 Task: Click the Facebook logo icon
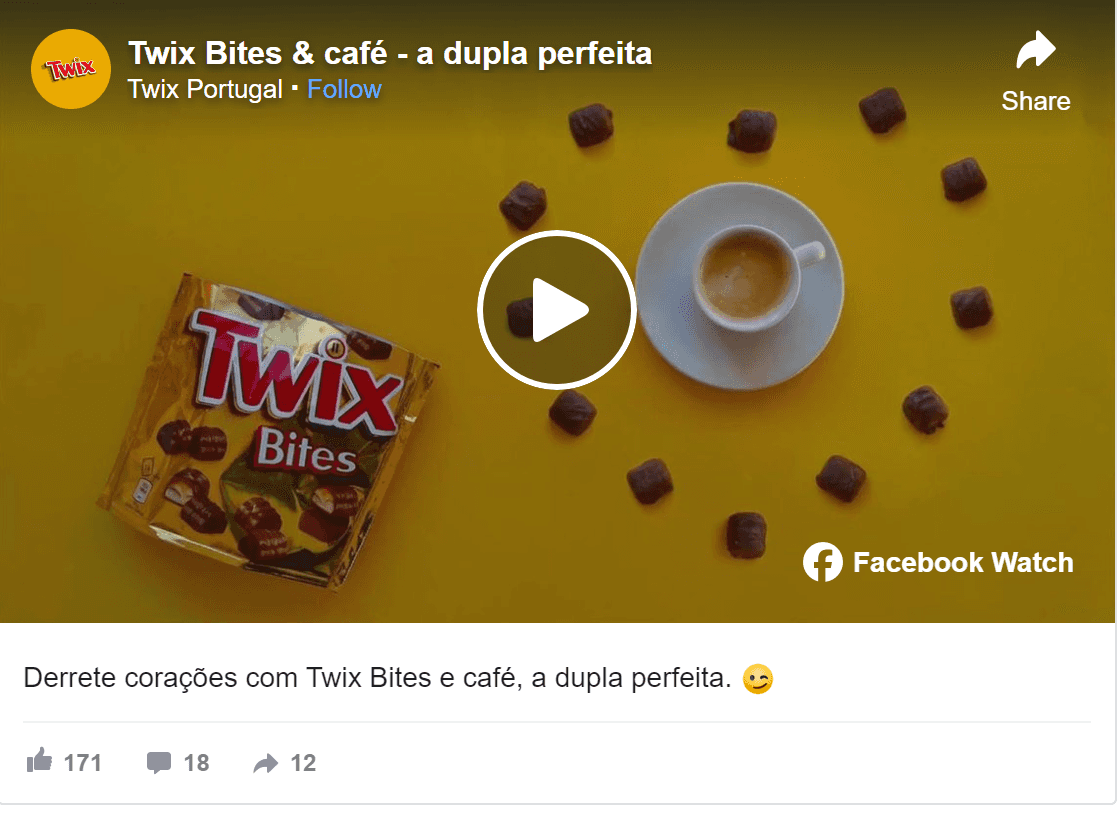tap(823, 562)
